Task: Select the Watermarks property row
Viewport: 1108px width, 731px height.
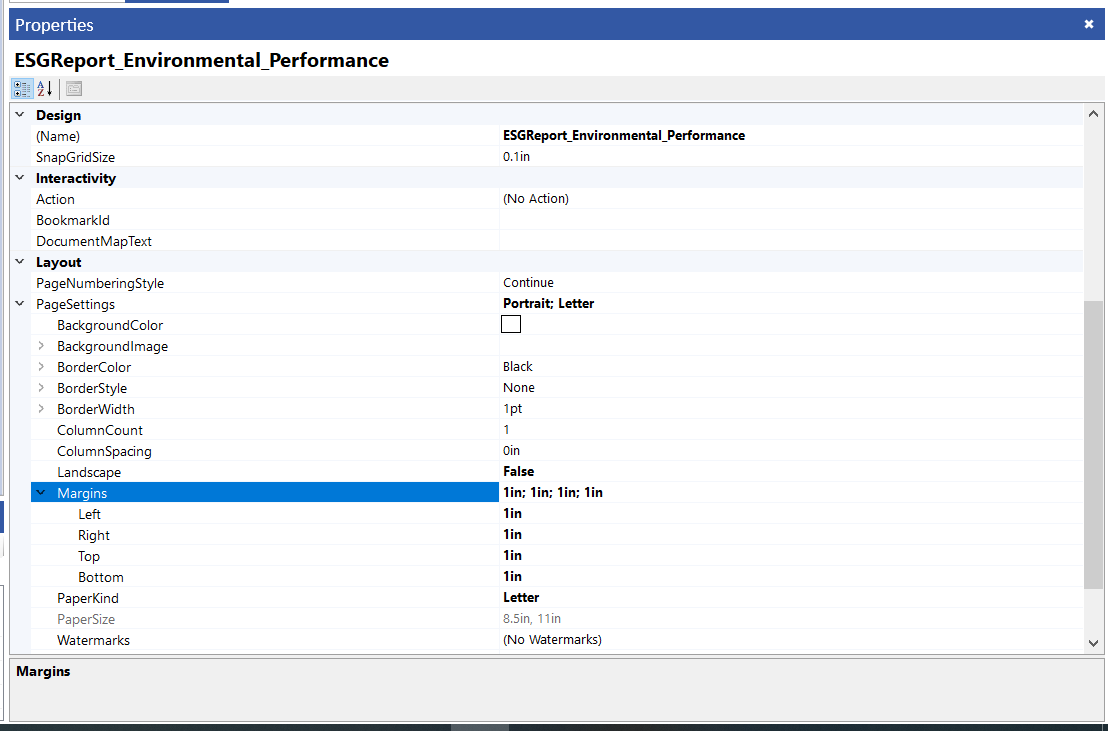Action: coord(93,640)
